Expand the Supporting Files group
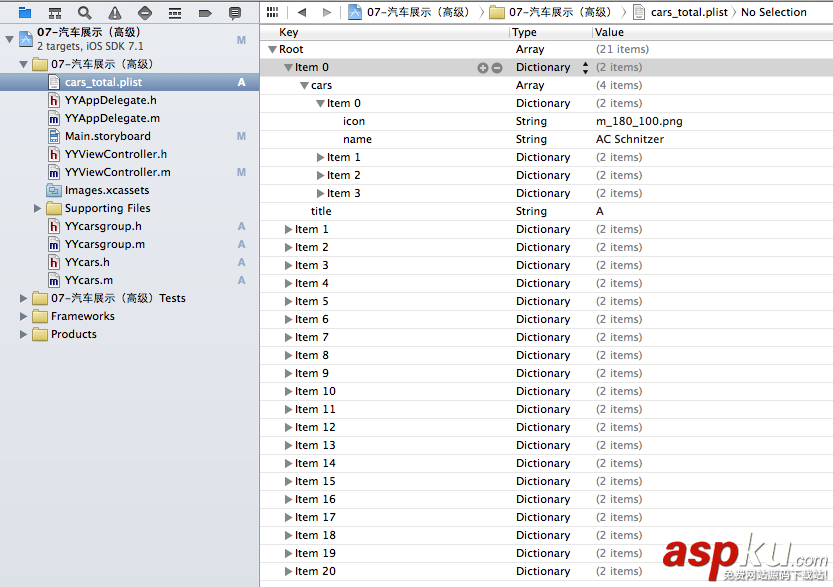 coord(37,208)
